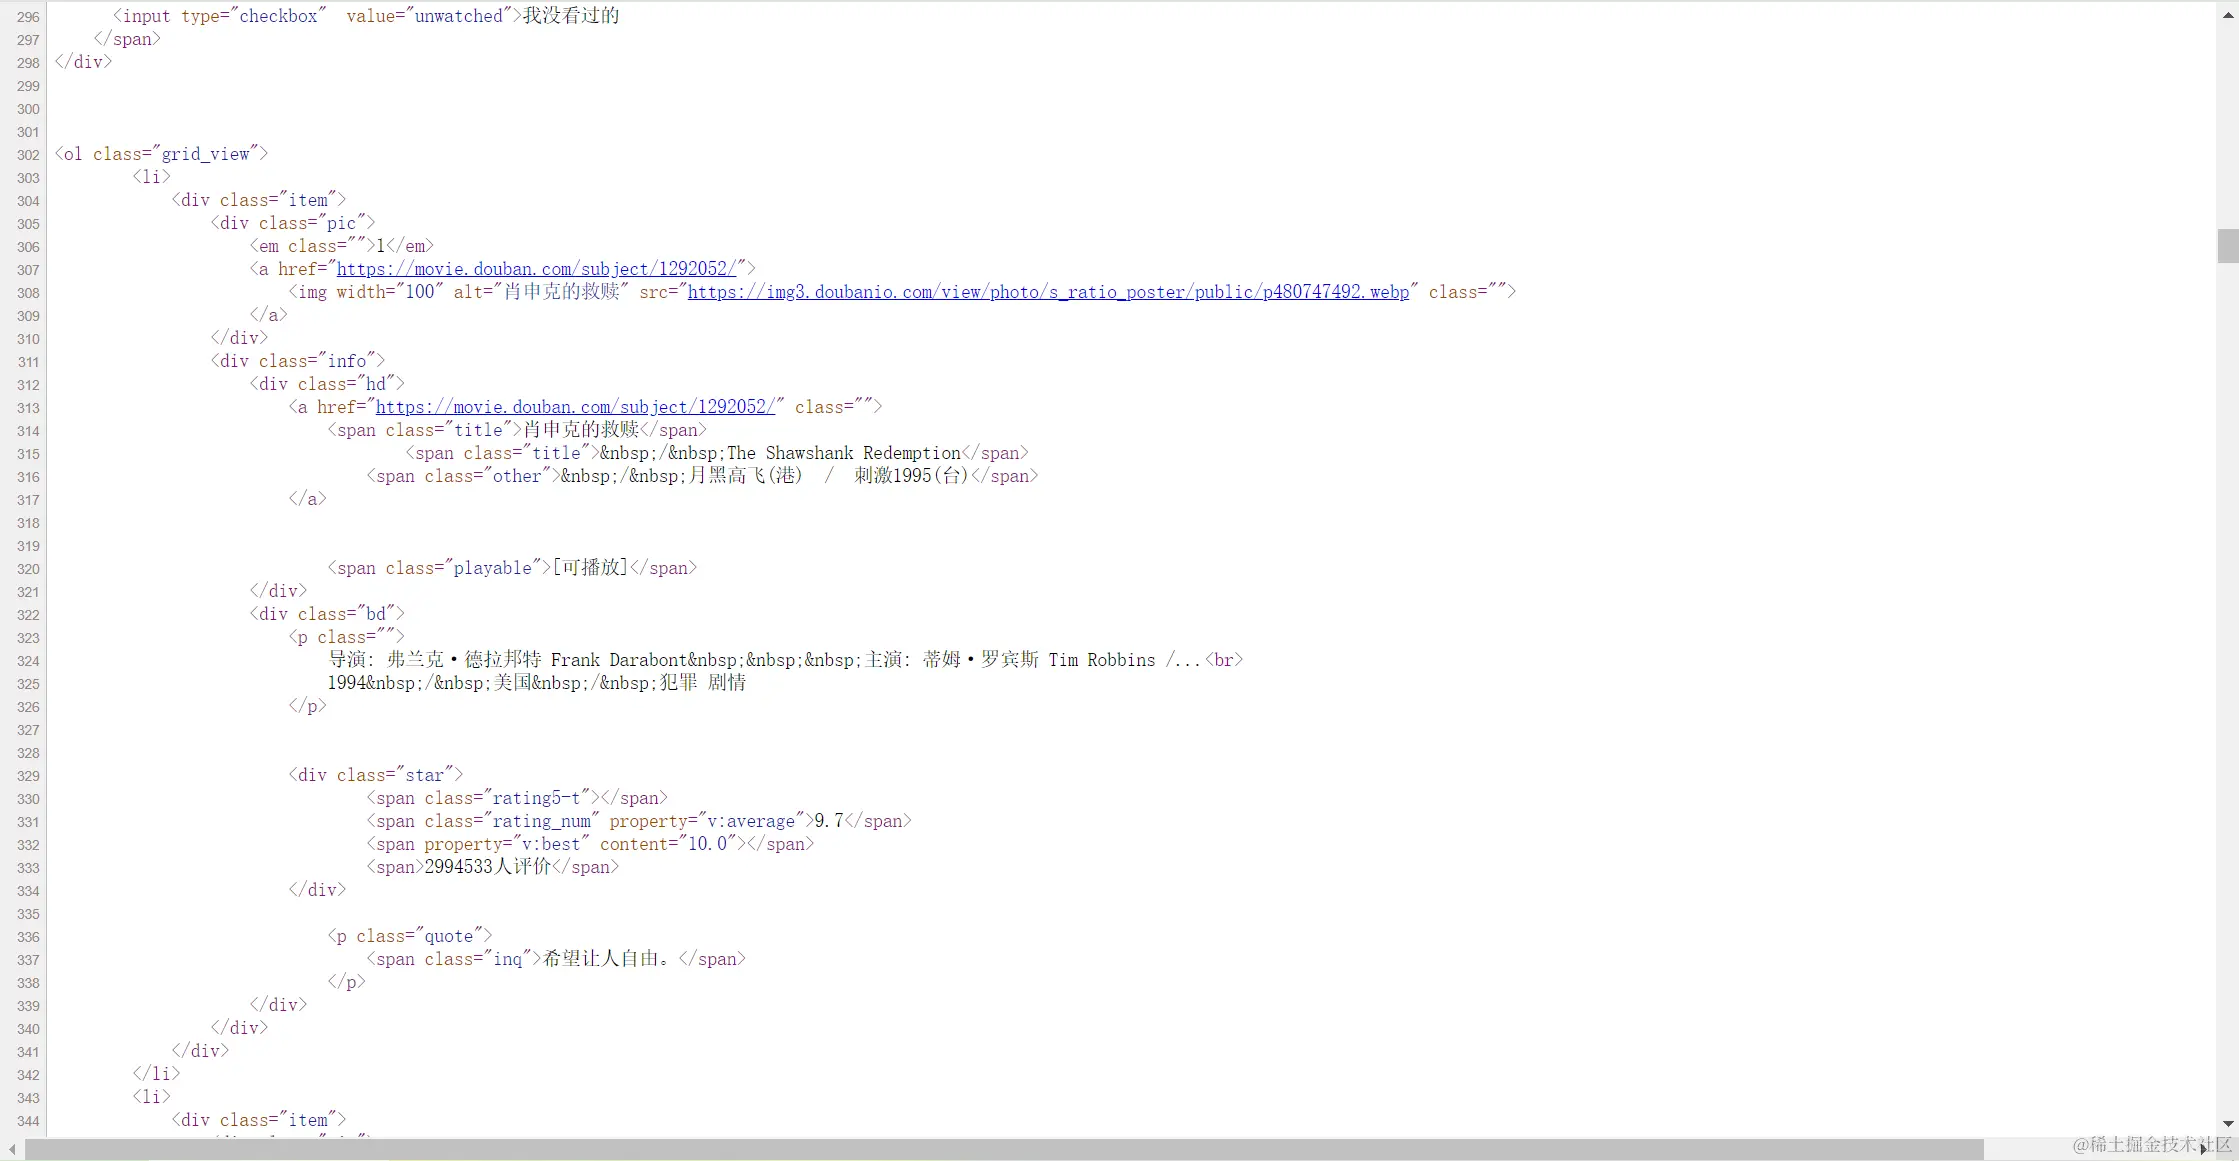
Task: Click the [可播放] playable span text
Action: pos(590,568)
